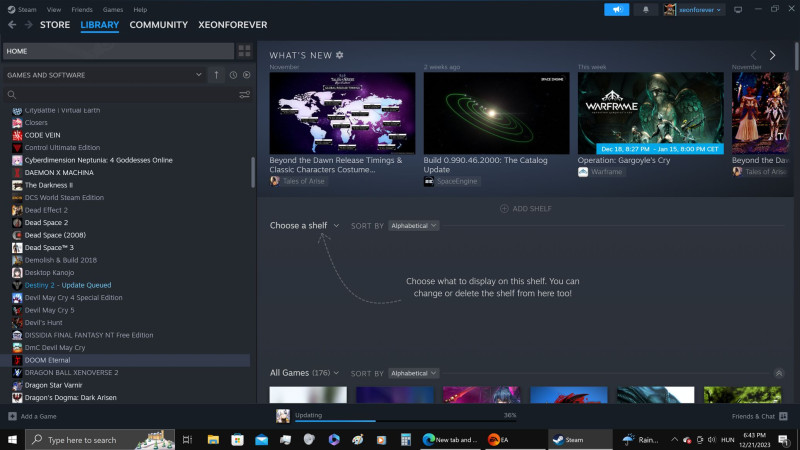800x450 pixels.
Task: Click the CODE VEIN game icon
Action: pyautogui.click(x=17, y=135)
